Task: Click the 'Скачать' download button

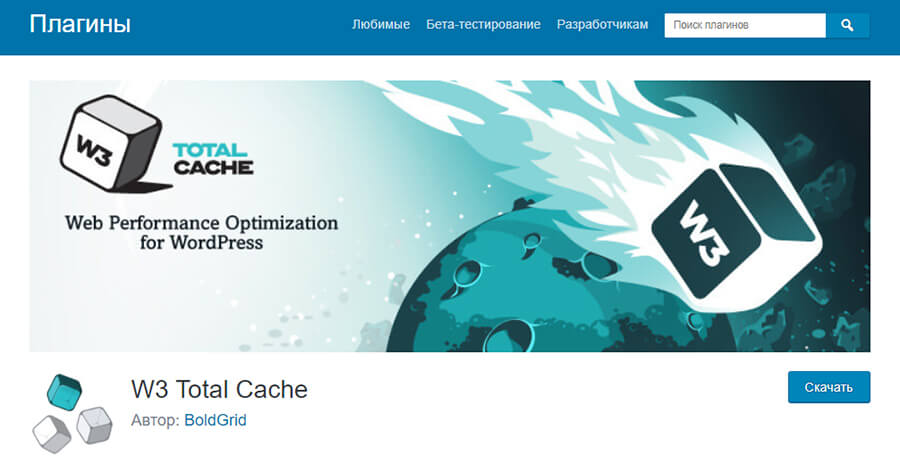Action: tap(829, 387)
